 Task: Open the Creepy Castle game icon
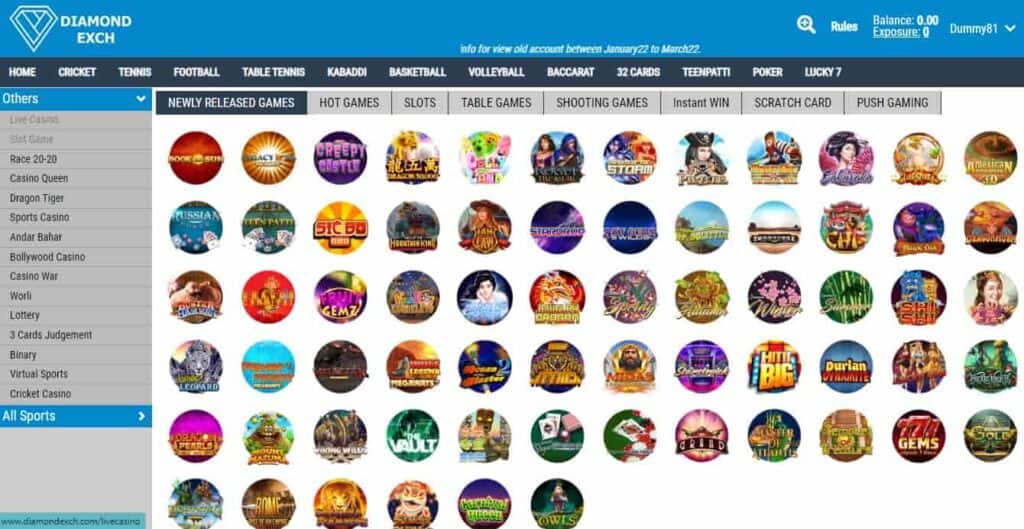click(340, 157)
